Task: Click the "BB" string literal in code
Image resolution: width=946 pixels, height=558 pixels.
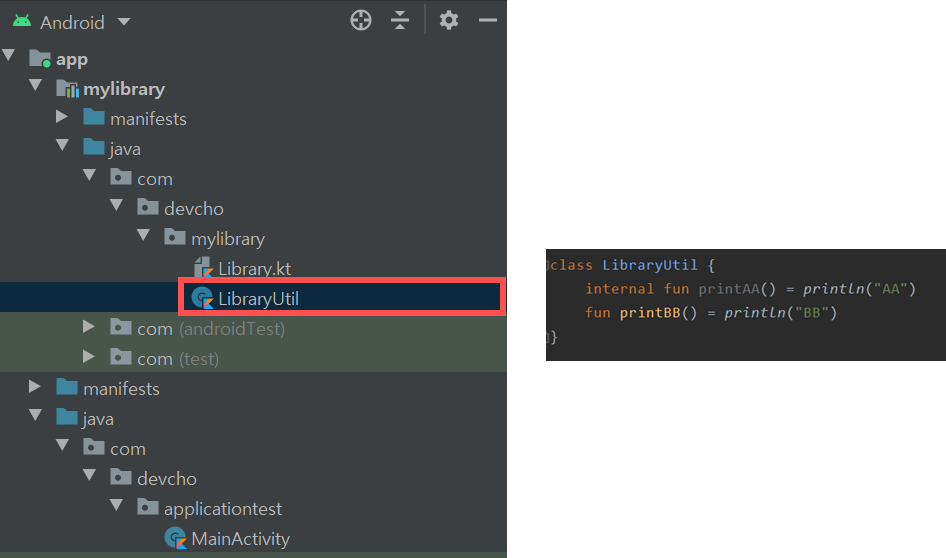Action: point(811,313)
